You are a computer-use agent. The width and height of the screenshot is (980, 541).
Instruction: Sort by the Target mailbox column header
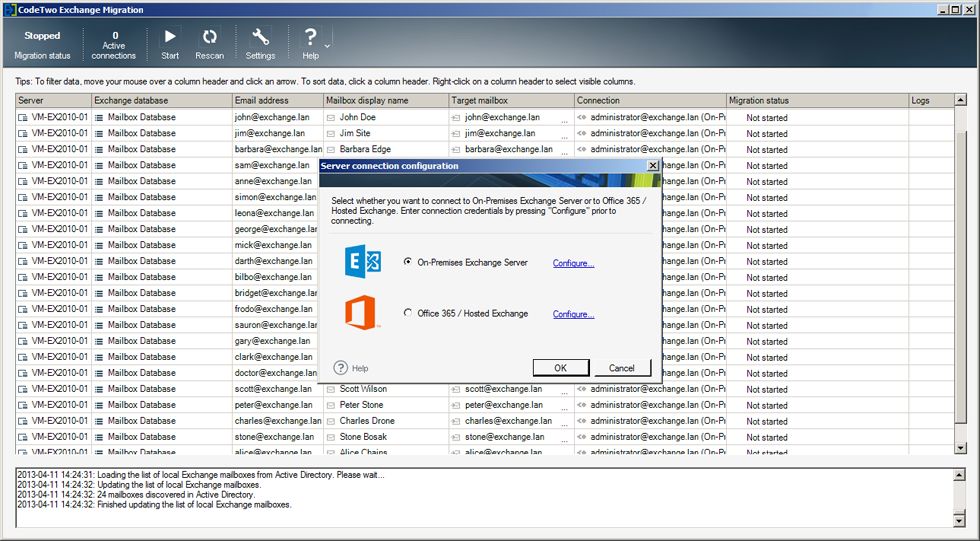(x=511, y=100)
